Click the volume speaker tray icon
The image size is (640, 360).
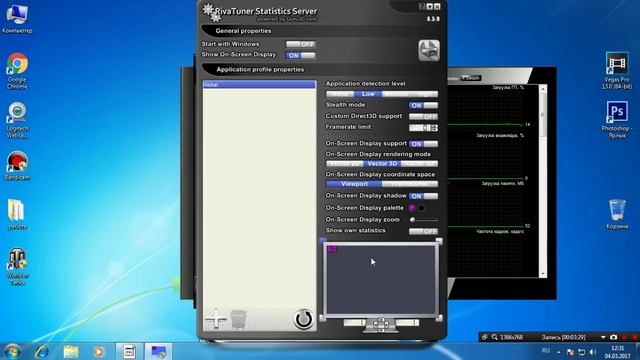(x=593, y=352)
